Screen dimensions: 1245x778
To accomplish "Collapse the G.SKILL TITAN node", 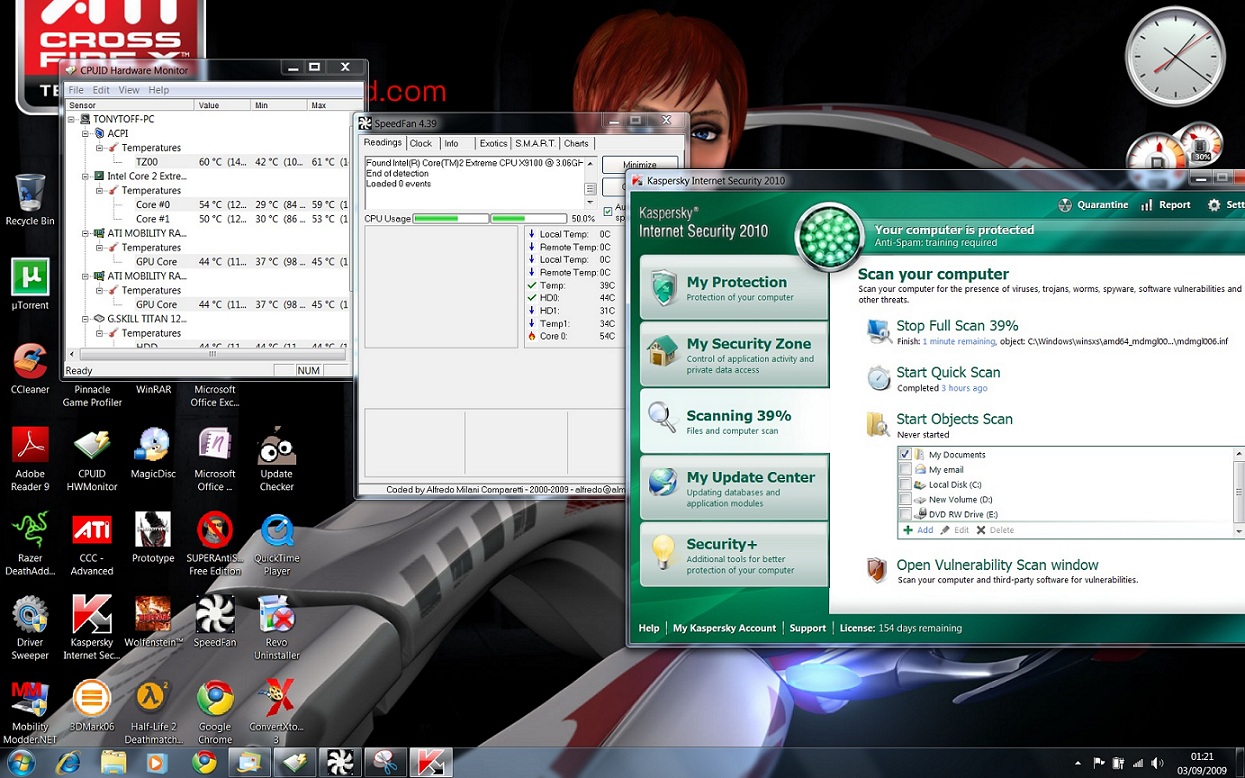I will tap(86, 319).
